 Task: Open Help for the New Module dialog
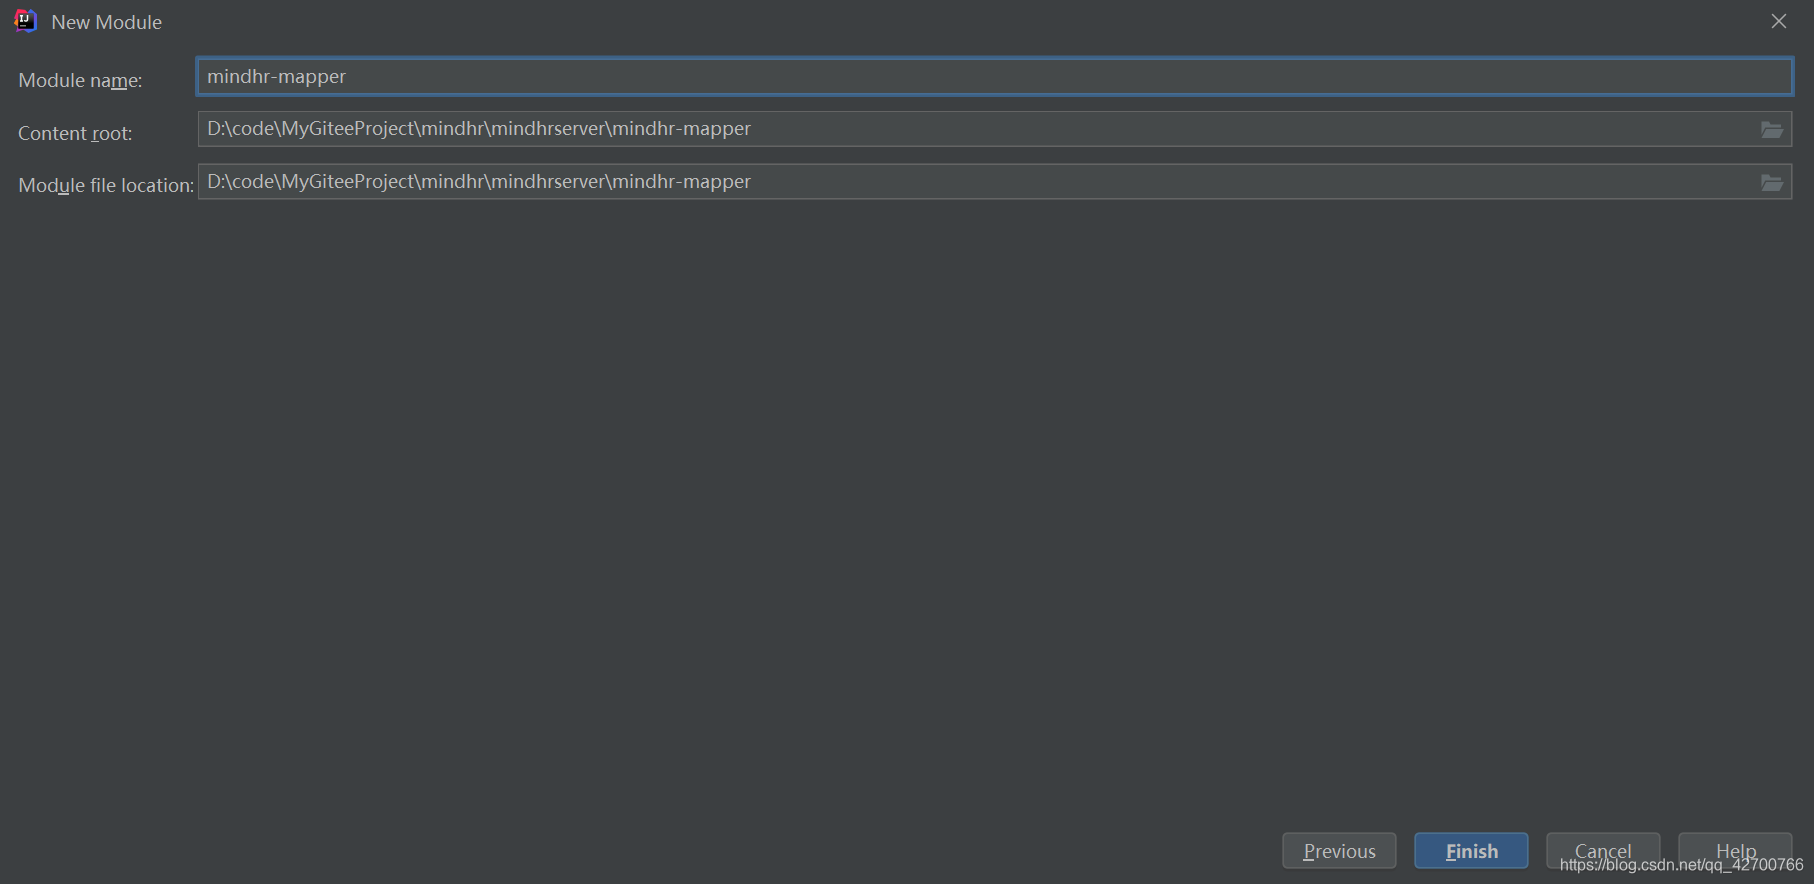pyautogui.click(x=1735, y=851)
